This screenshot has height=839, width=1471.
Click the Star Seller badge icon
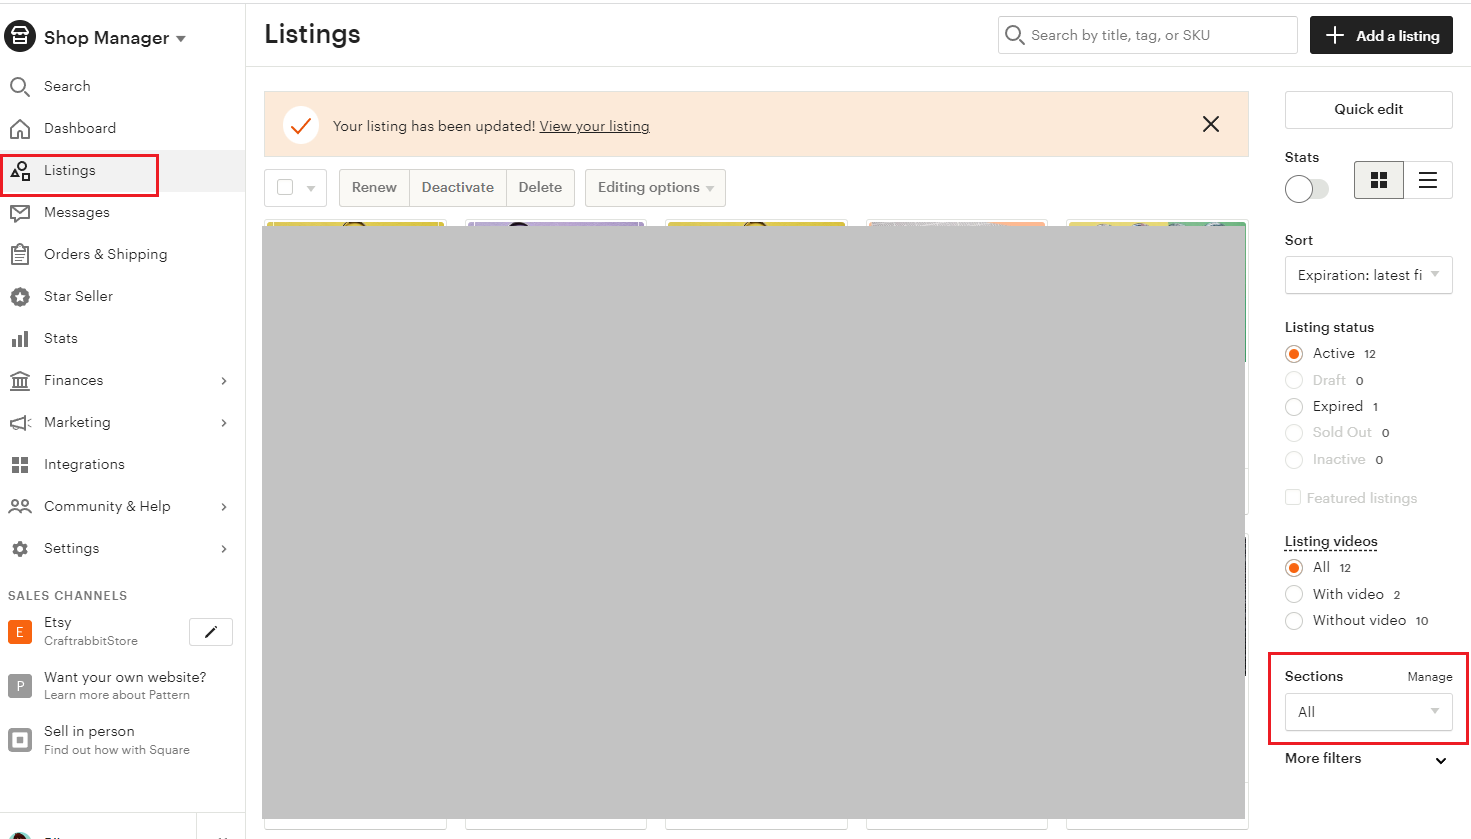(20, 297)
